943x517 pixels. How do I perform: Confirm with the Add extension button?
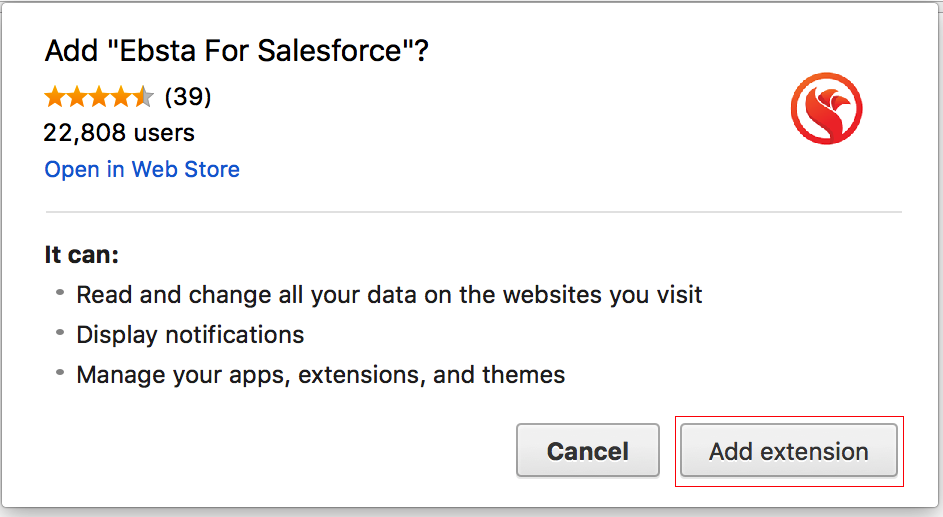pos(788,451)
